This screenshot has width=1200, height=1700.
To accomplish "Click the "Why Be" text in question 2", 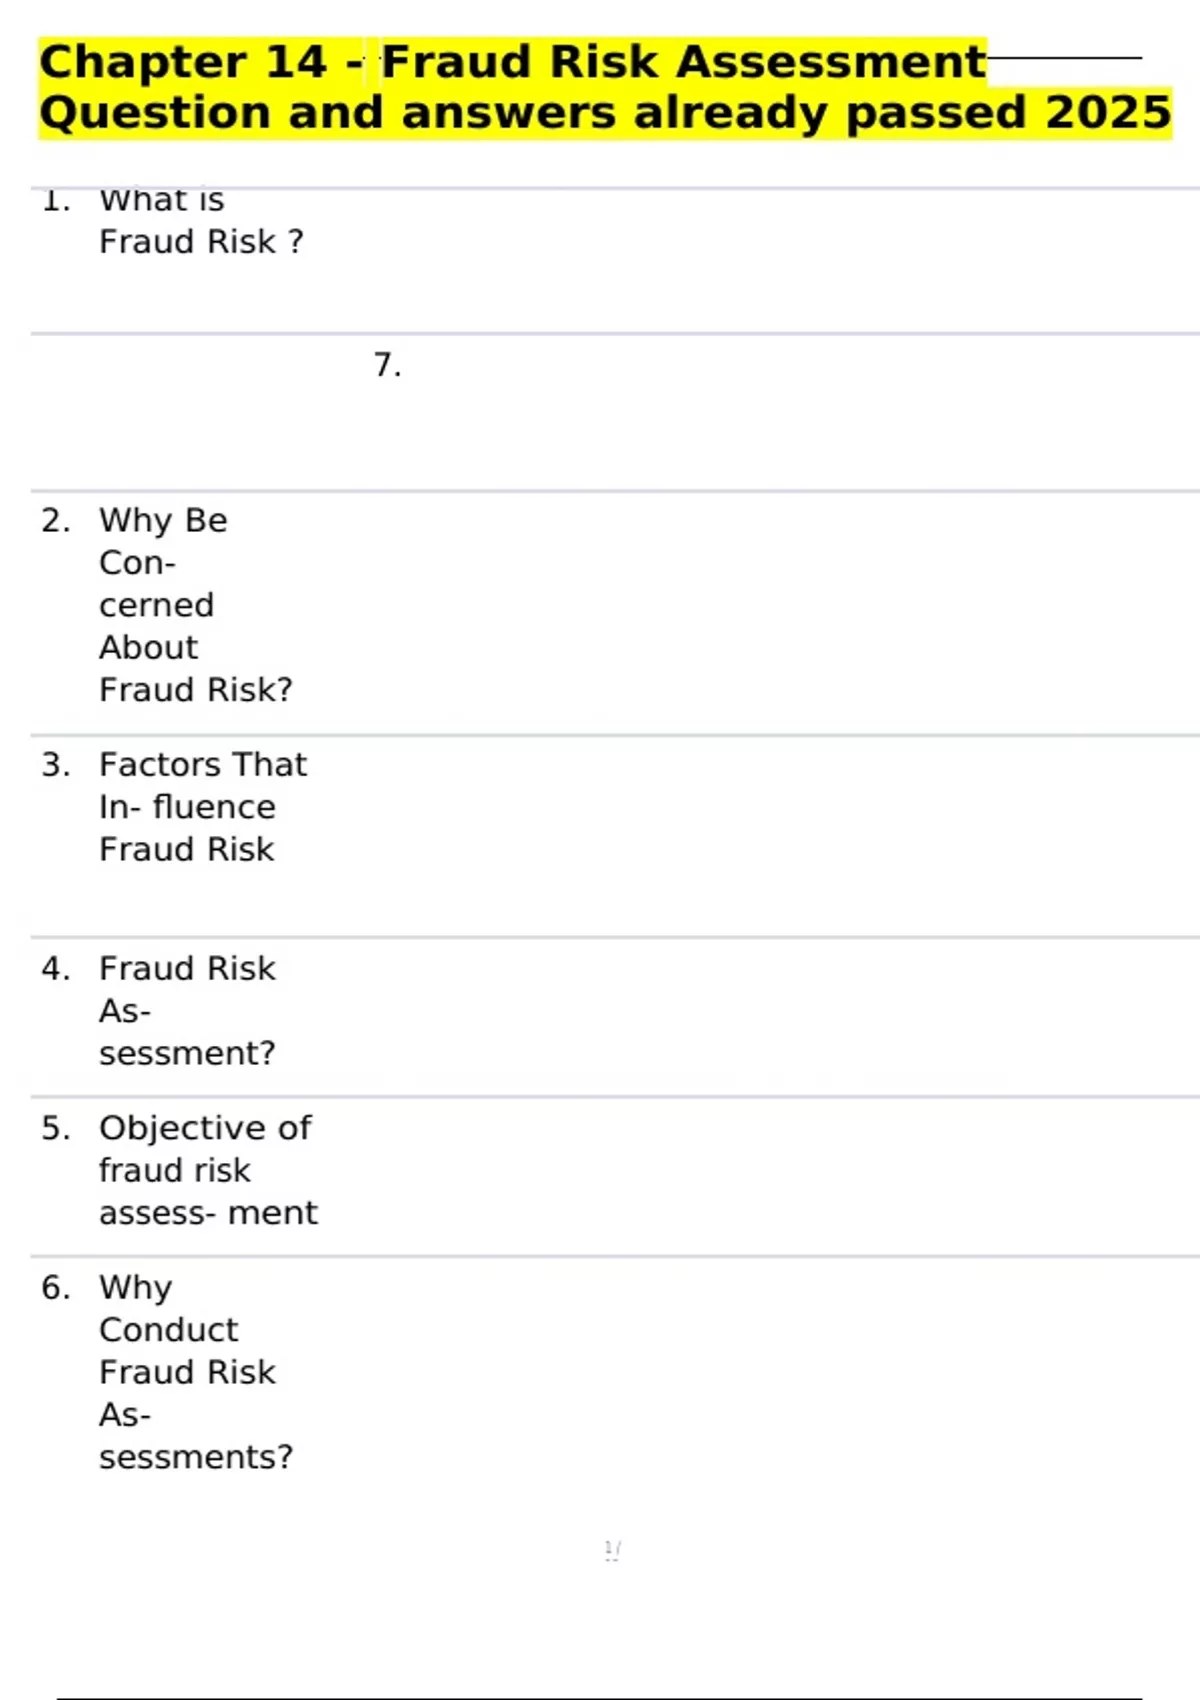I will pyautogui.click(x=163, y=521).
